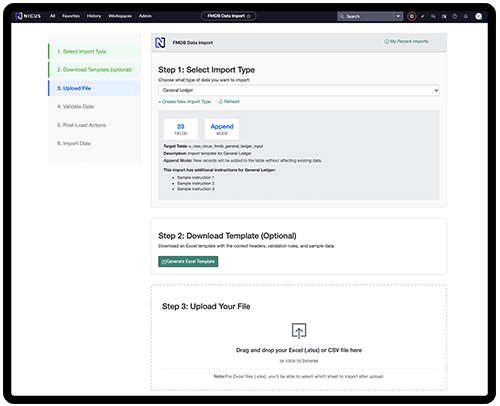
Task: Open the All menu
Action: pyautogui.click(x=52, y=16)
